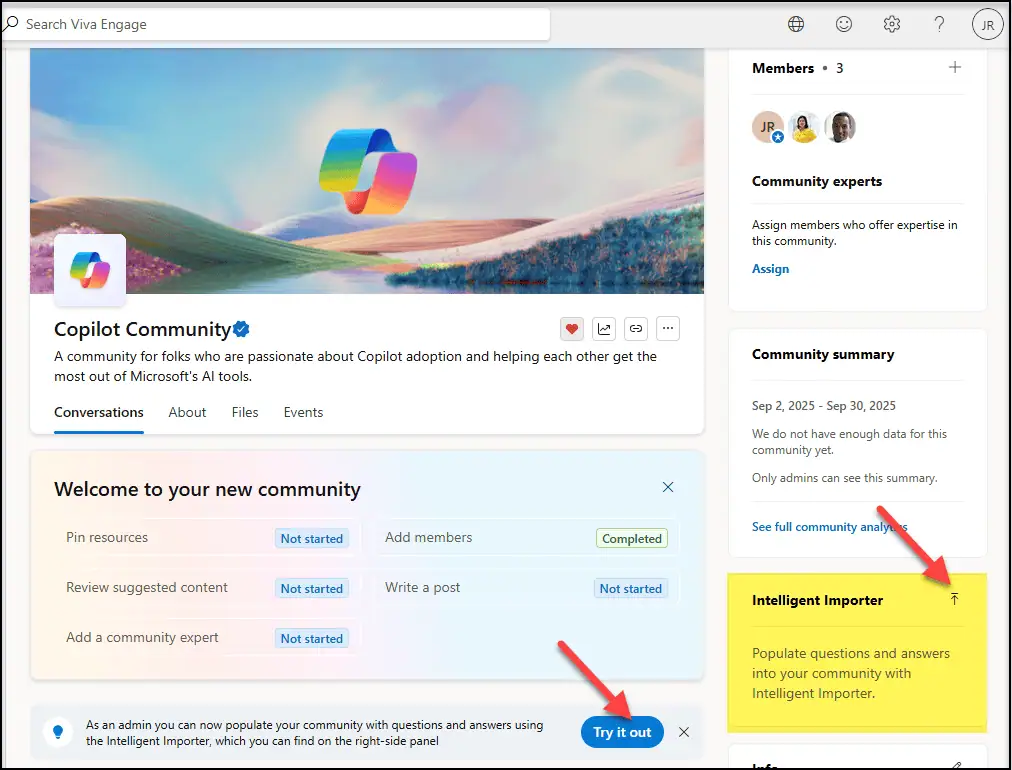Open the Events tab

(x=303, y=412)
